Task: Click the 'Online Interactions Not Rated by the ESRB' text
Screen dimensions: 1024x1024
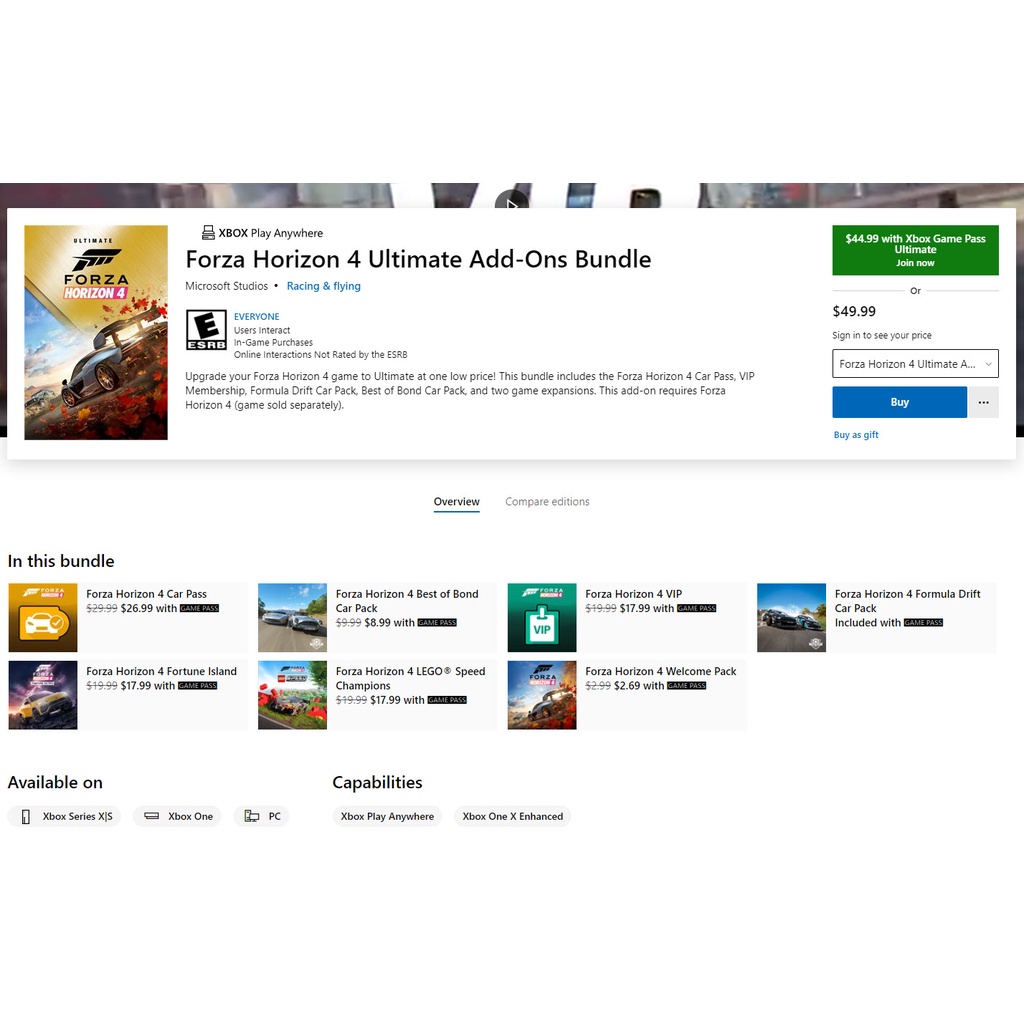Action: pyautogui.click(x=321, y=355)
